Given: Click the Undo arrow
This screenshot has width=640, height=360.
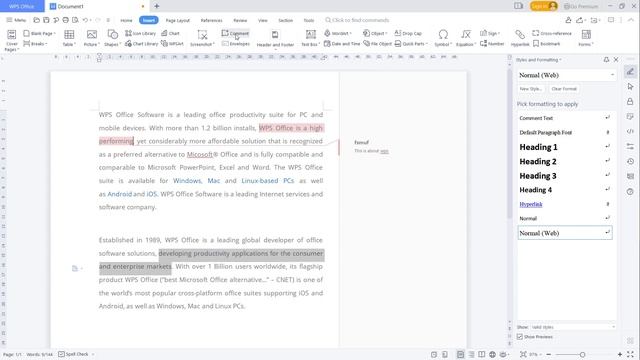Looking at the screenshot, I should click(x=85, y=20).
